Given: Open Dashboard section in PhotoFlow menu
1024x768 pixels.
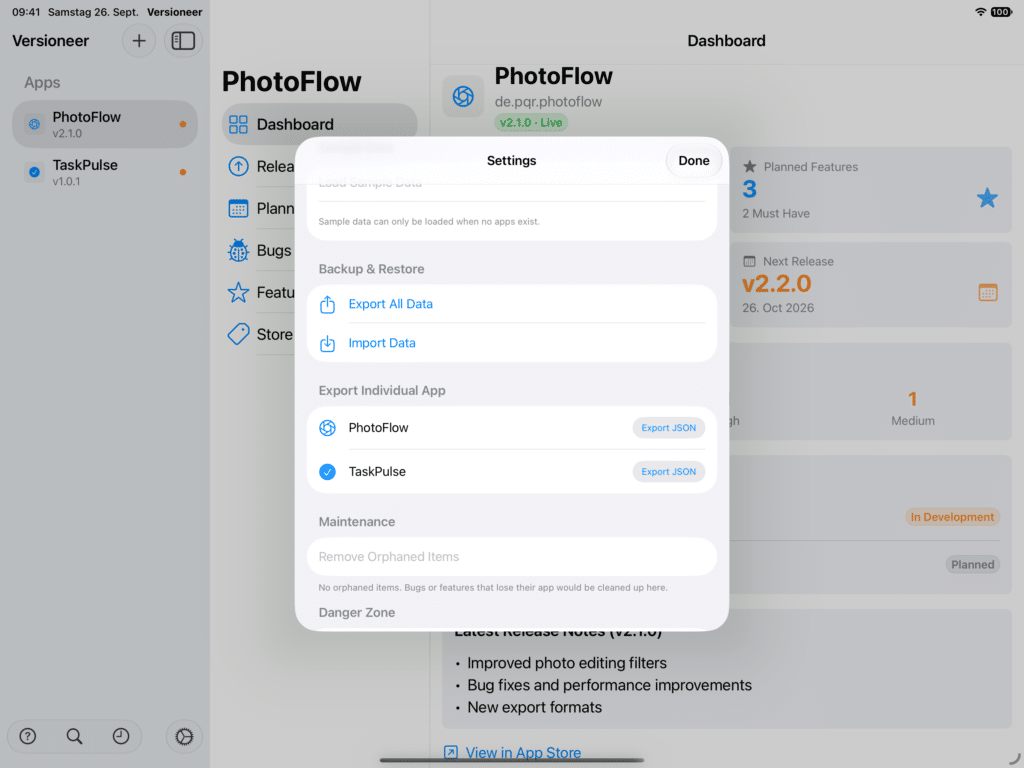Looking at the screenshot, I should pos(319,124).
